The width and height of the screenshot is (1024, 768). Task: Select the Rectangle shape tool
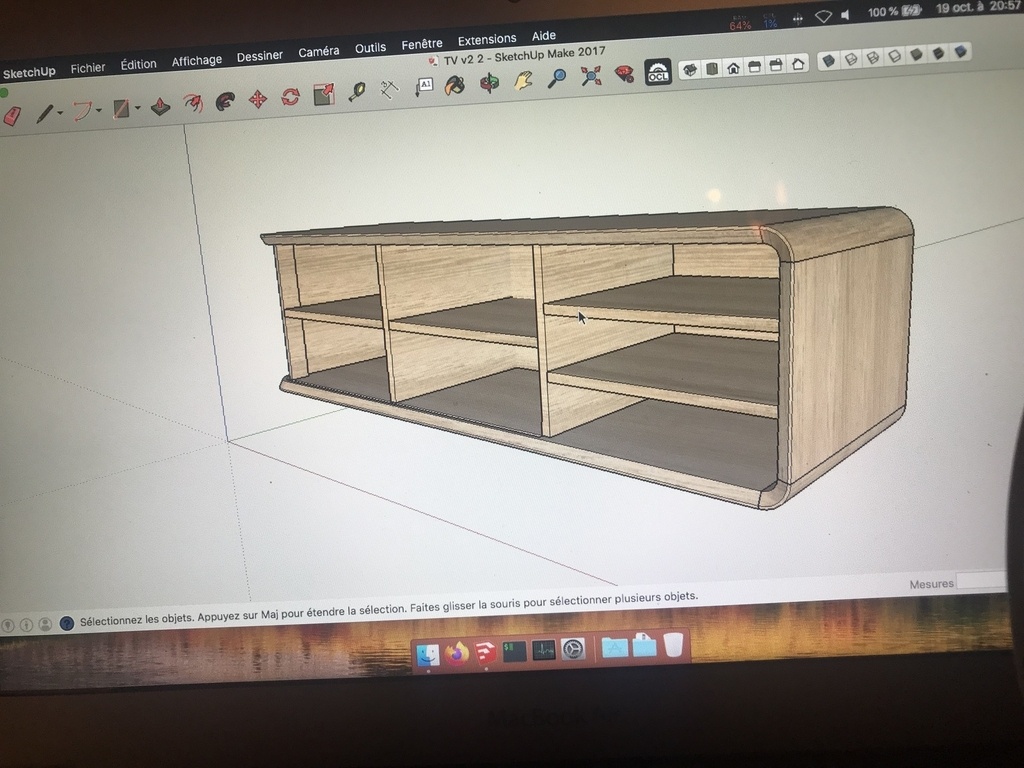tap(121, 108)
